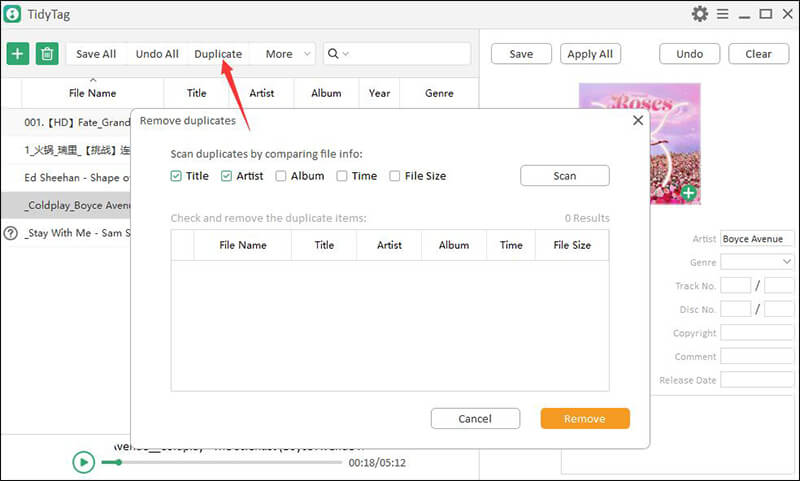
Task: Click the Undo button in tag panel
Action: pyautogui.click(x=689, y=54)
